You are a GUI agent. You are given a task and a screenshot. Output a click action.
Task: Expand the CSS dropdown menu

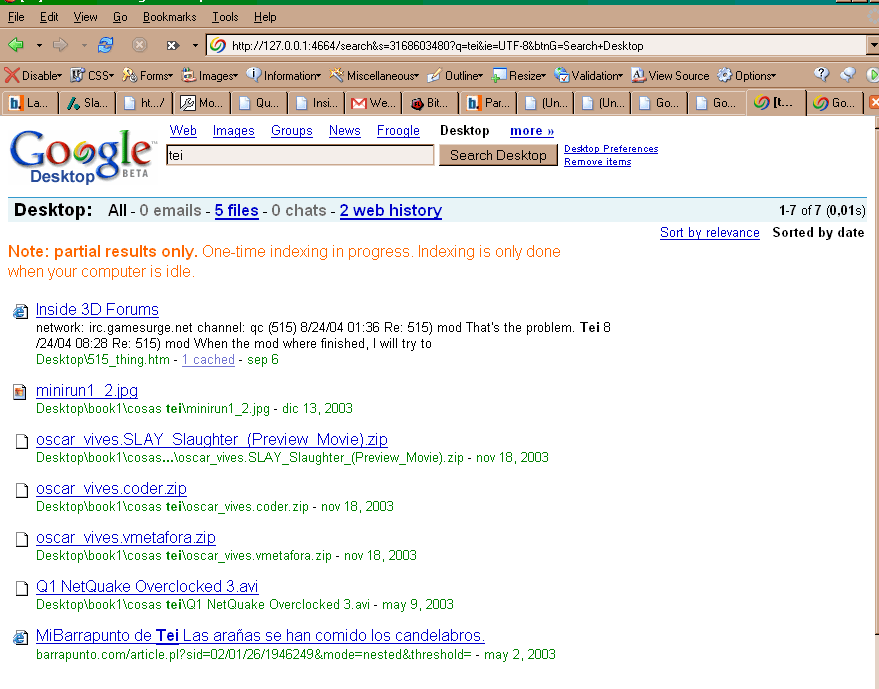coord(92,75)
